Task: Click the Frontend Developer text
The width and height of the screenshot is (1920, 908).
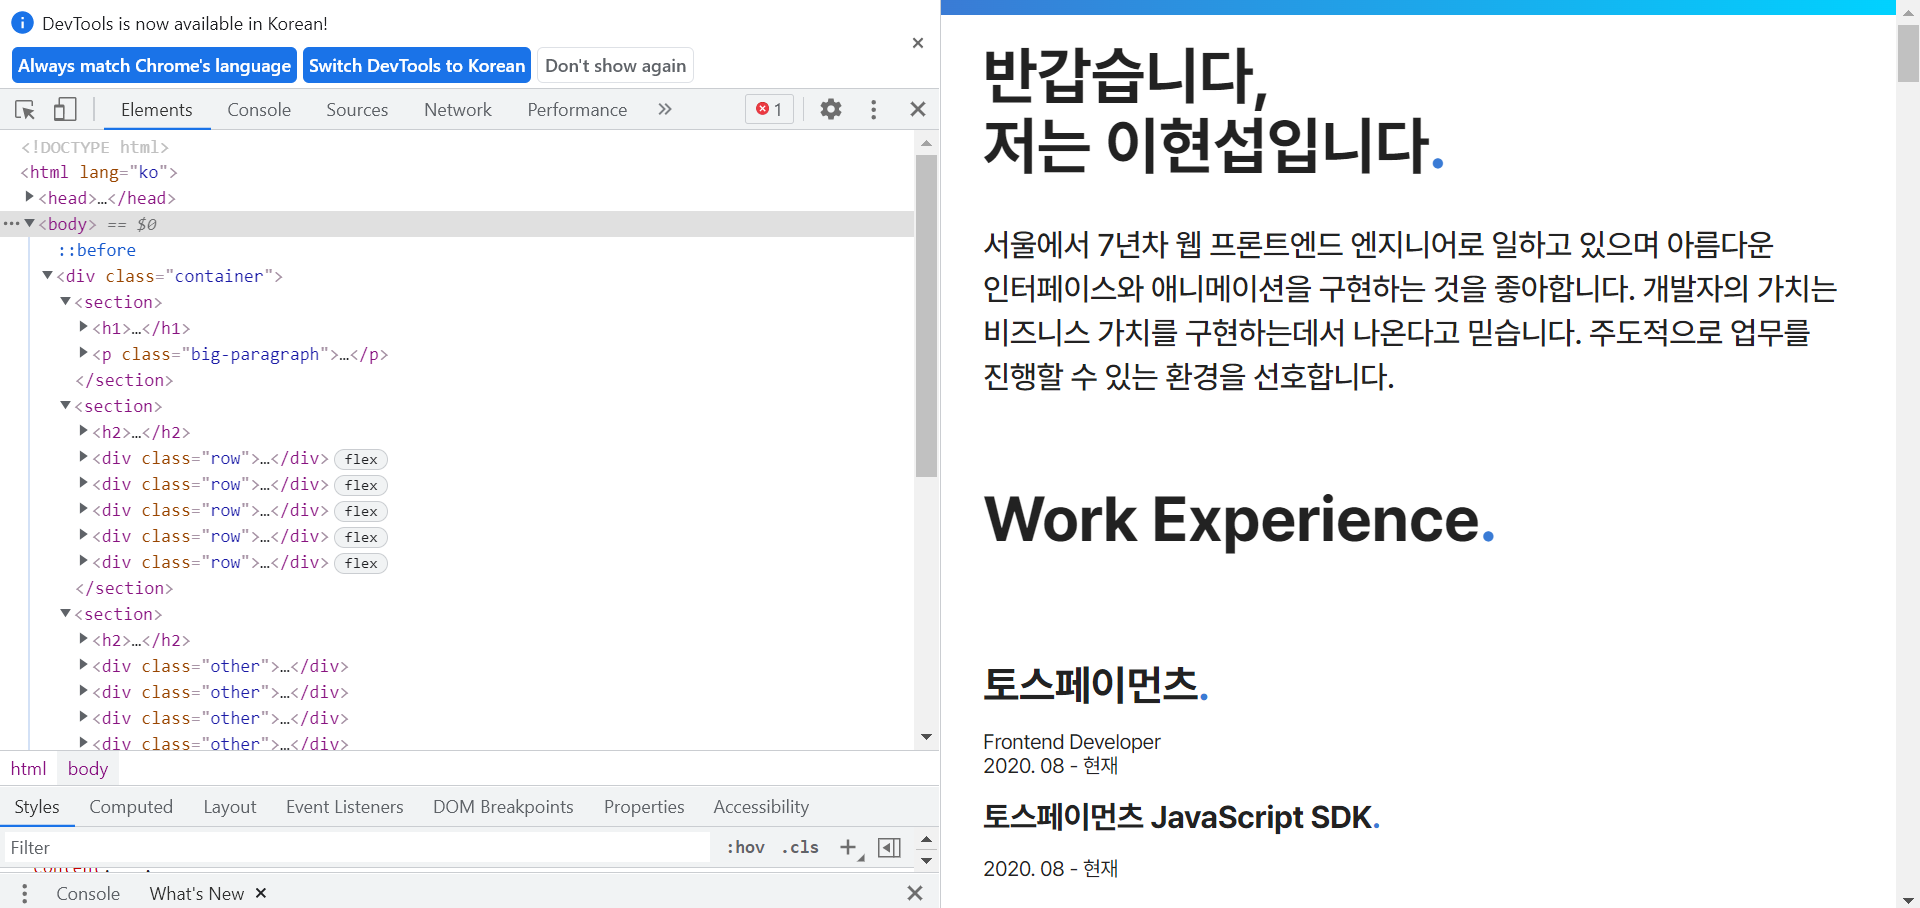Action: click(1072, 742)
